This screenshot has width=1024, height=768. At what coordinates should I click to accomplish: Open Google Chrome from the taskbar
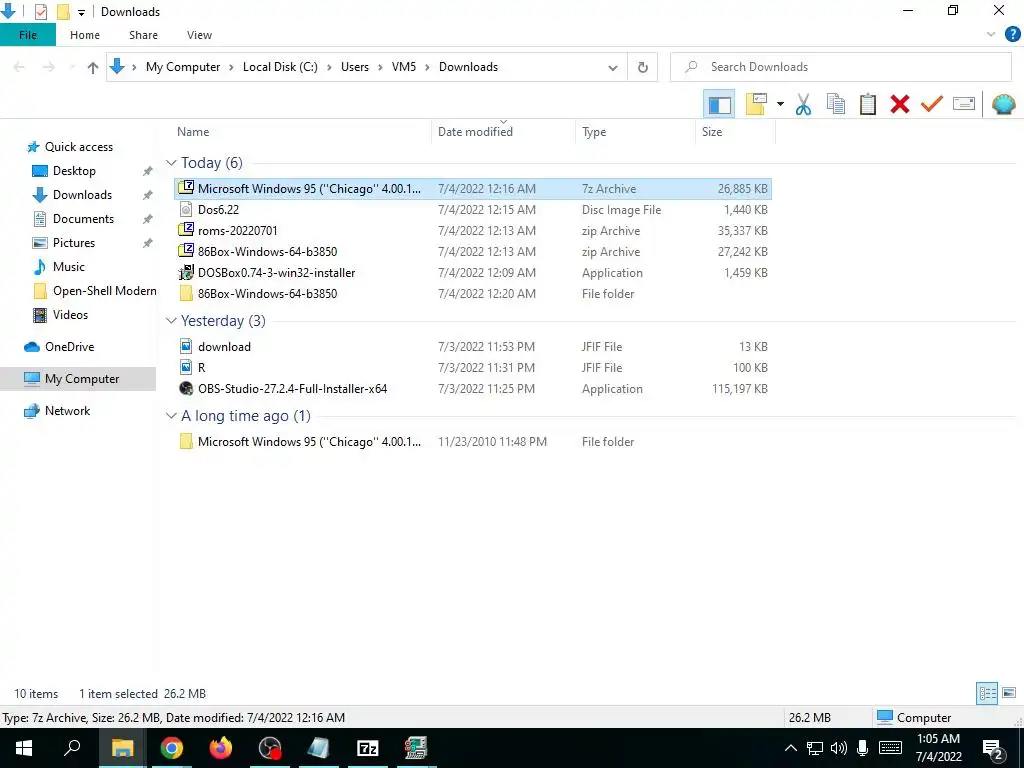click(171, 748)
